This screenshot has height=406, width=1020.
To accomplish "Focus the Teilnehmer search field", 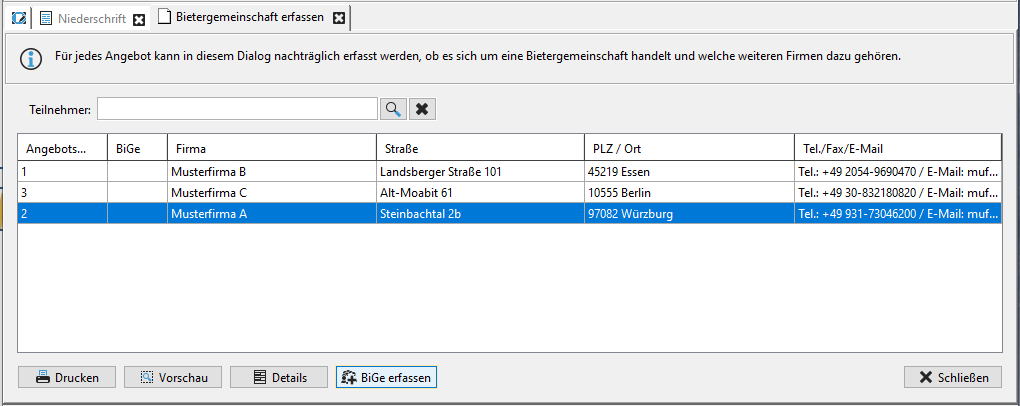I will 237,109.
